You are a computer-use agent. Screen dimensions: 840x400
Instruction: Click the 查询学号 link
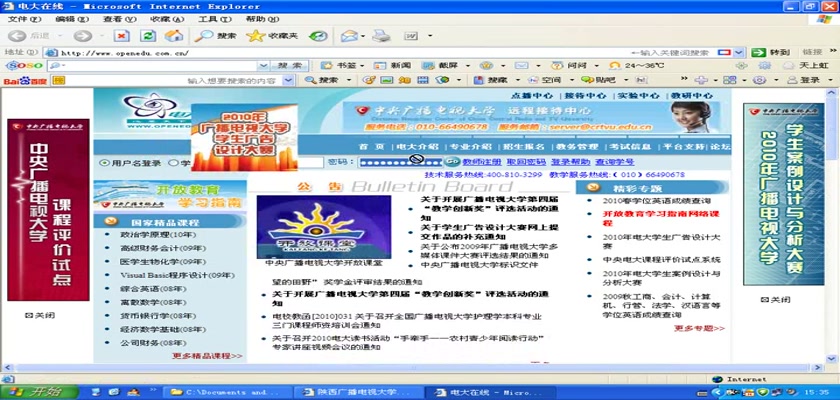(615, 162)
